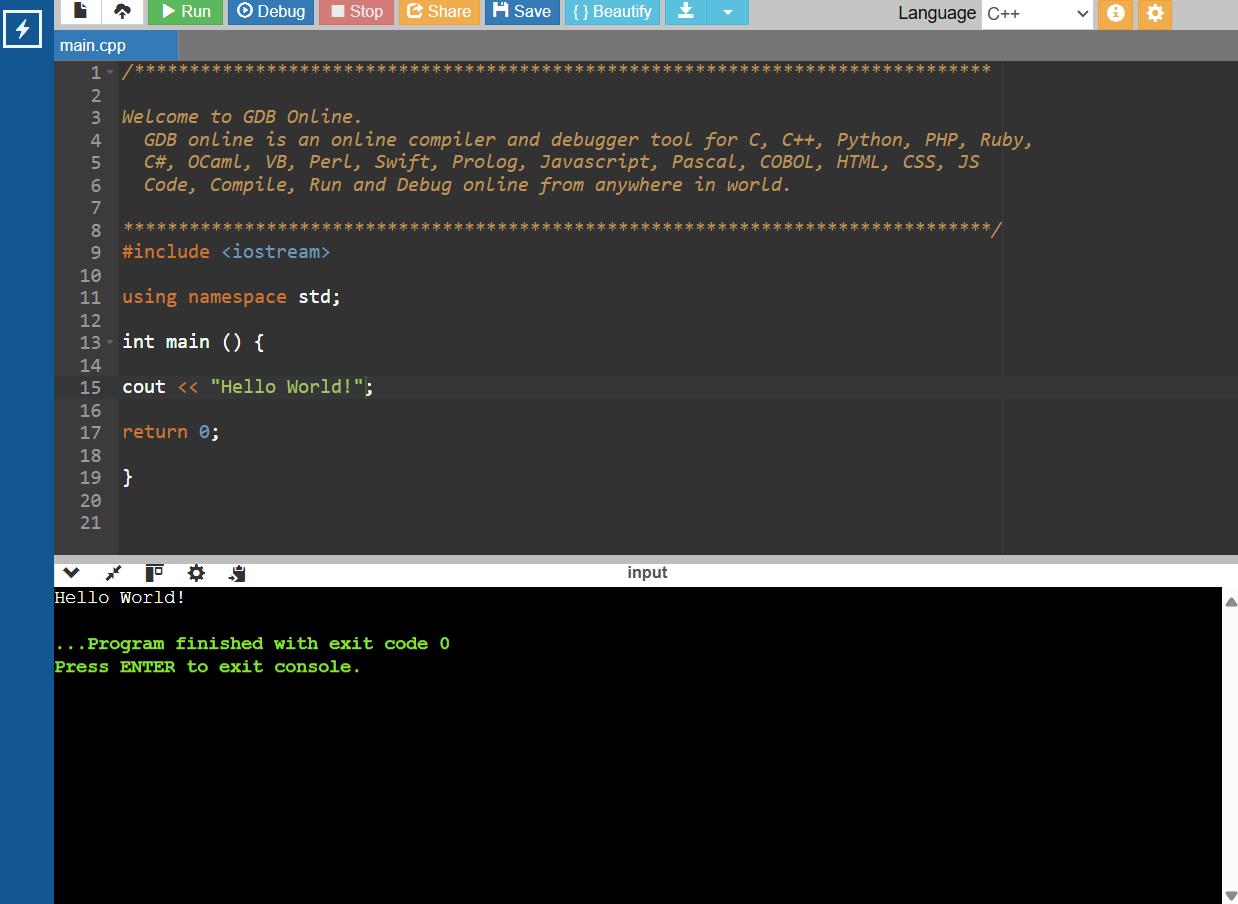Select the input tab of the console
The image size is (1238, 904).
(647, 572)
